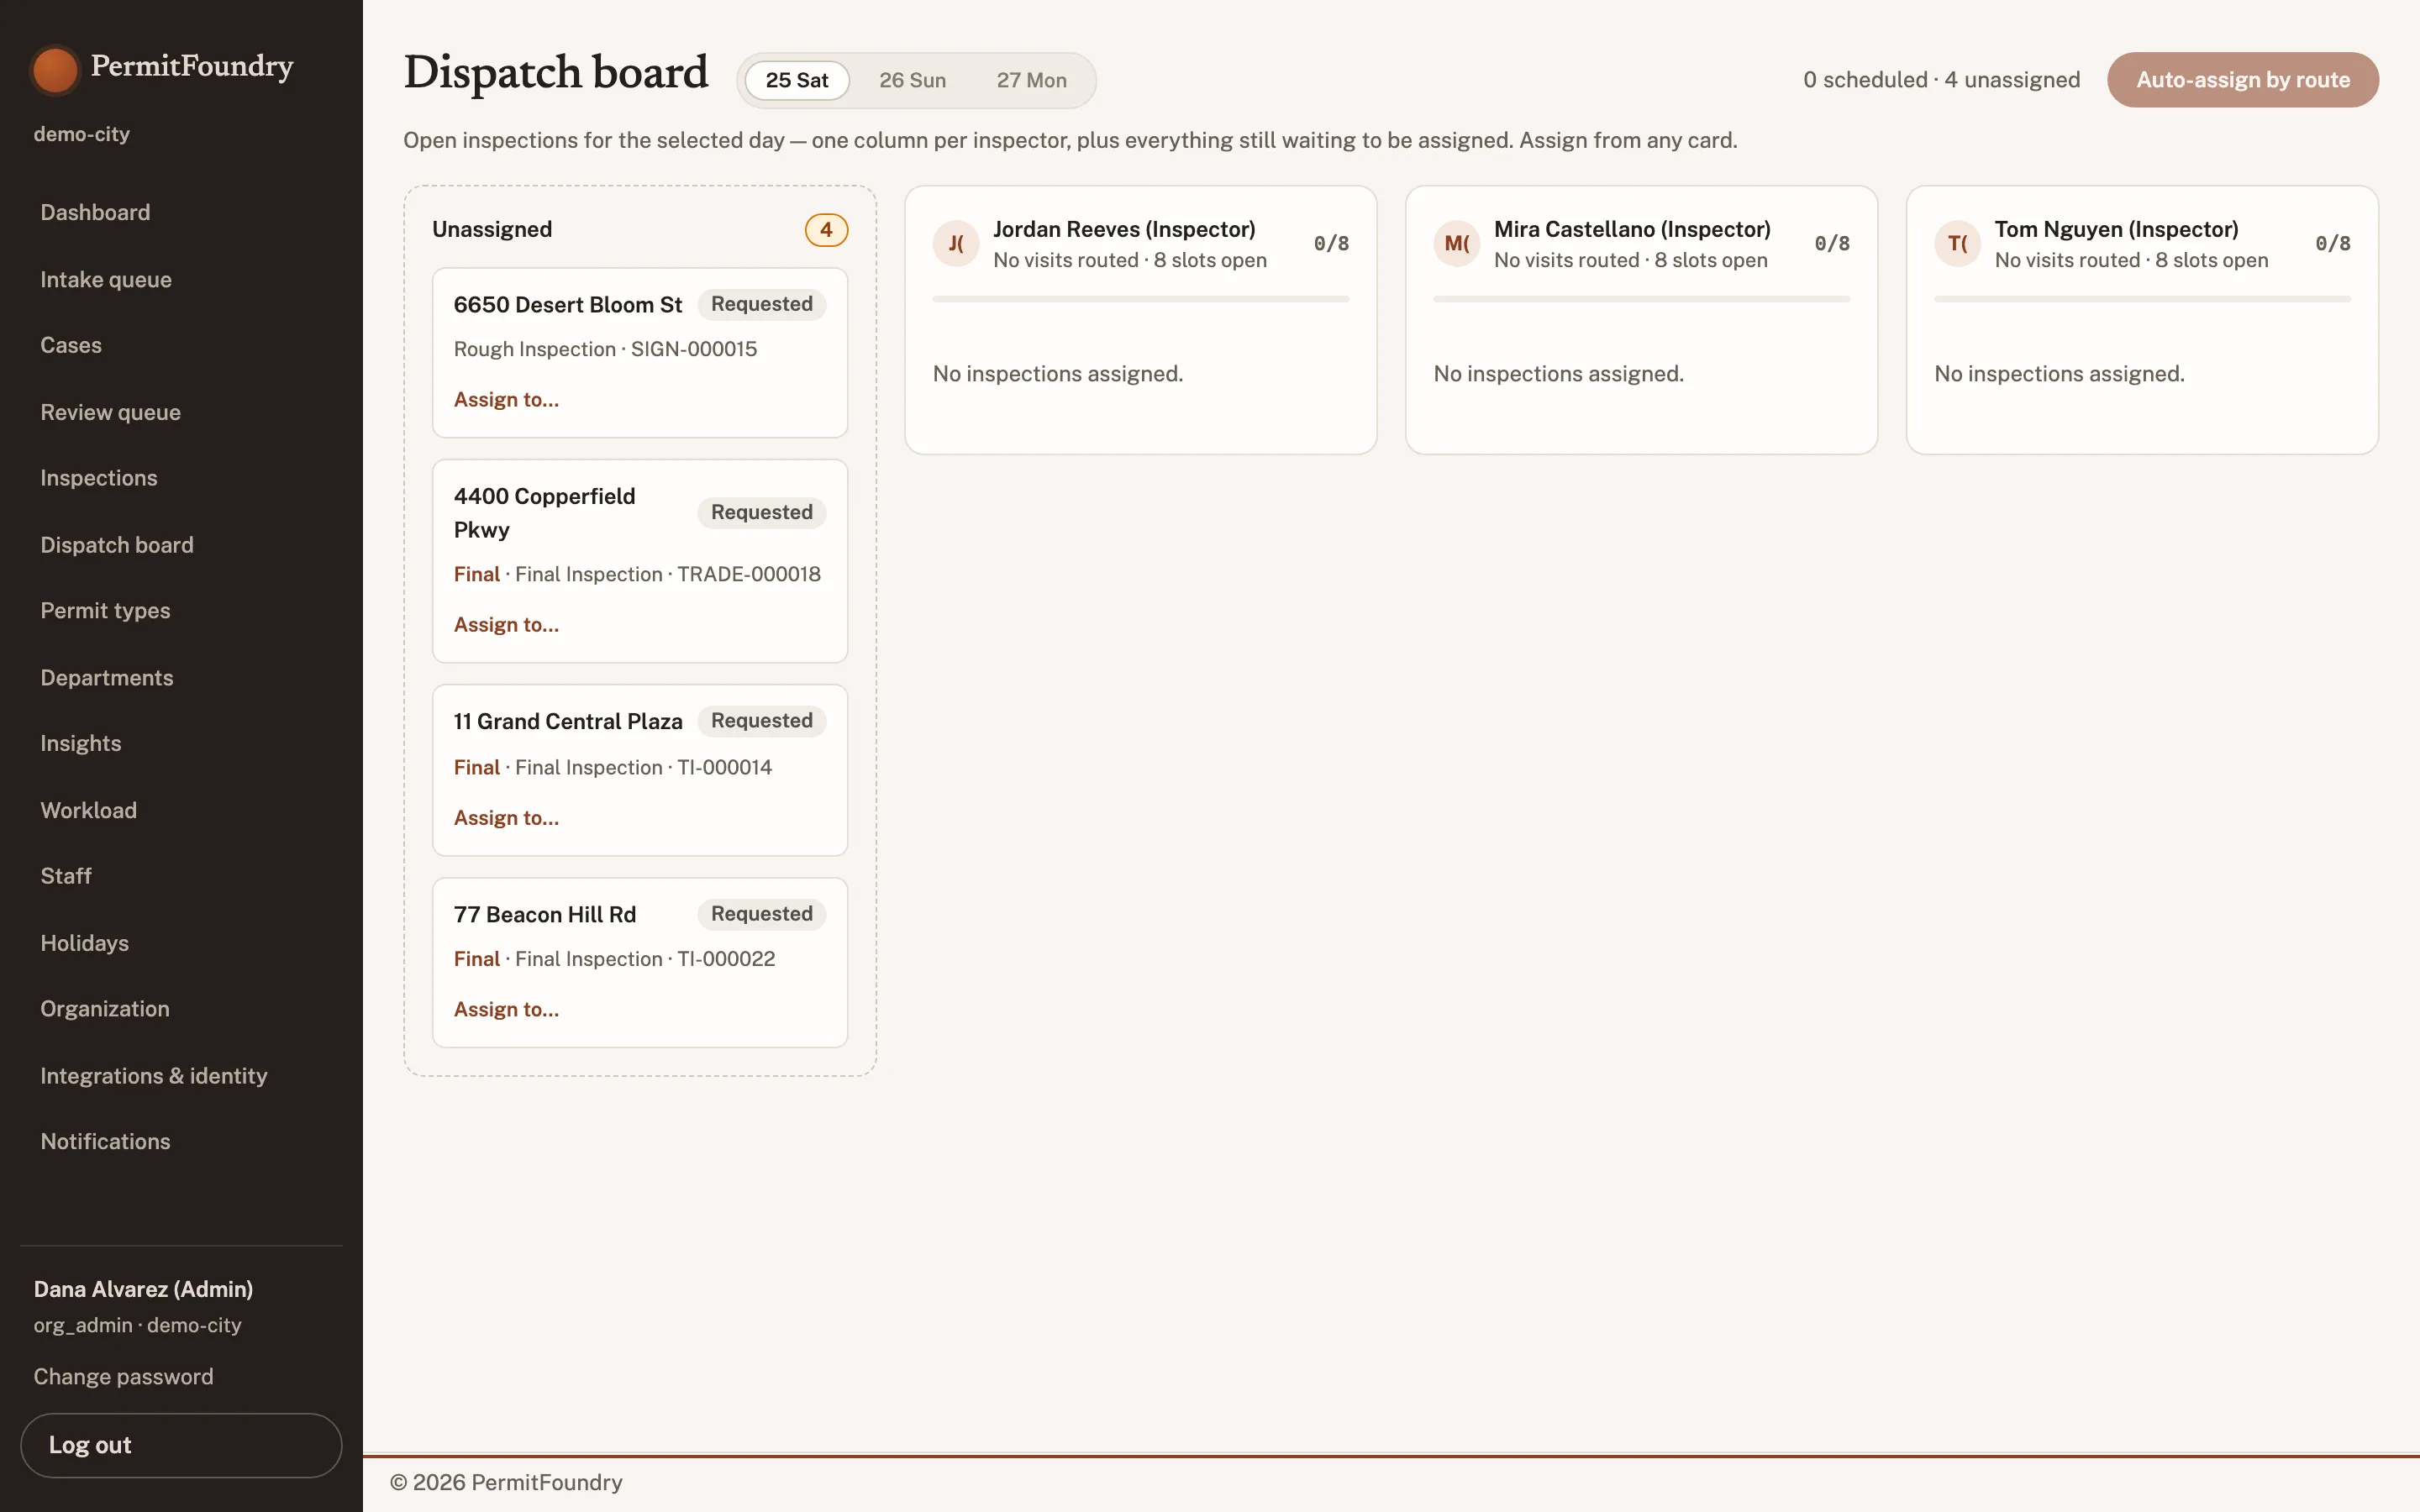Click Jordan Reeves capacity progress bar
This screenshot has width=2420, height=1512.
[1141, 299]
